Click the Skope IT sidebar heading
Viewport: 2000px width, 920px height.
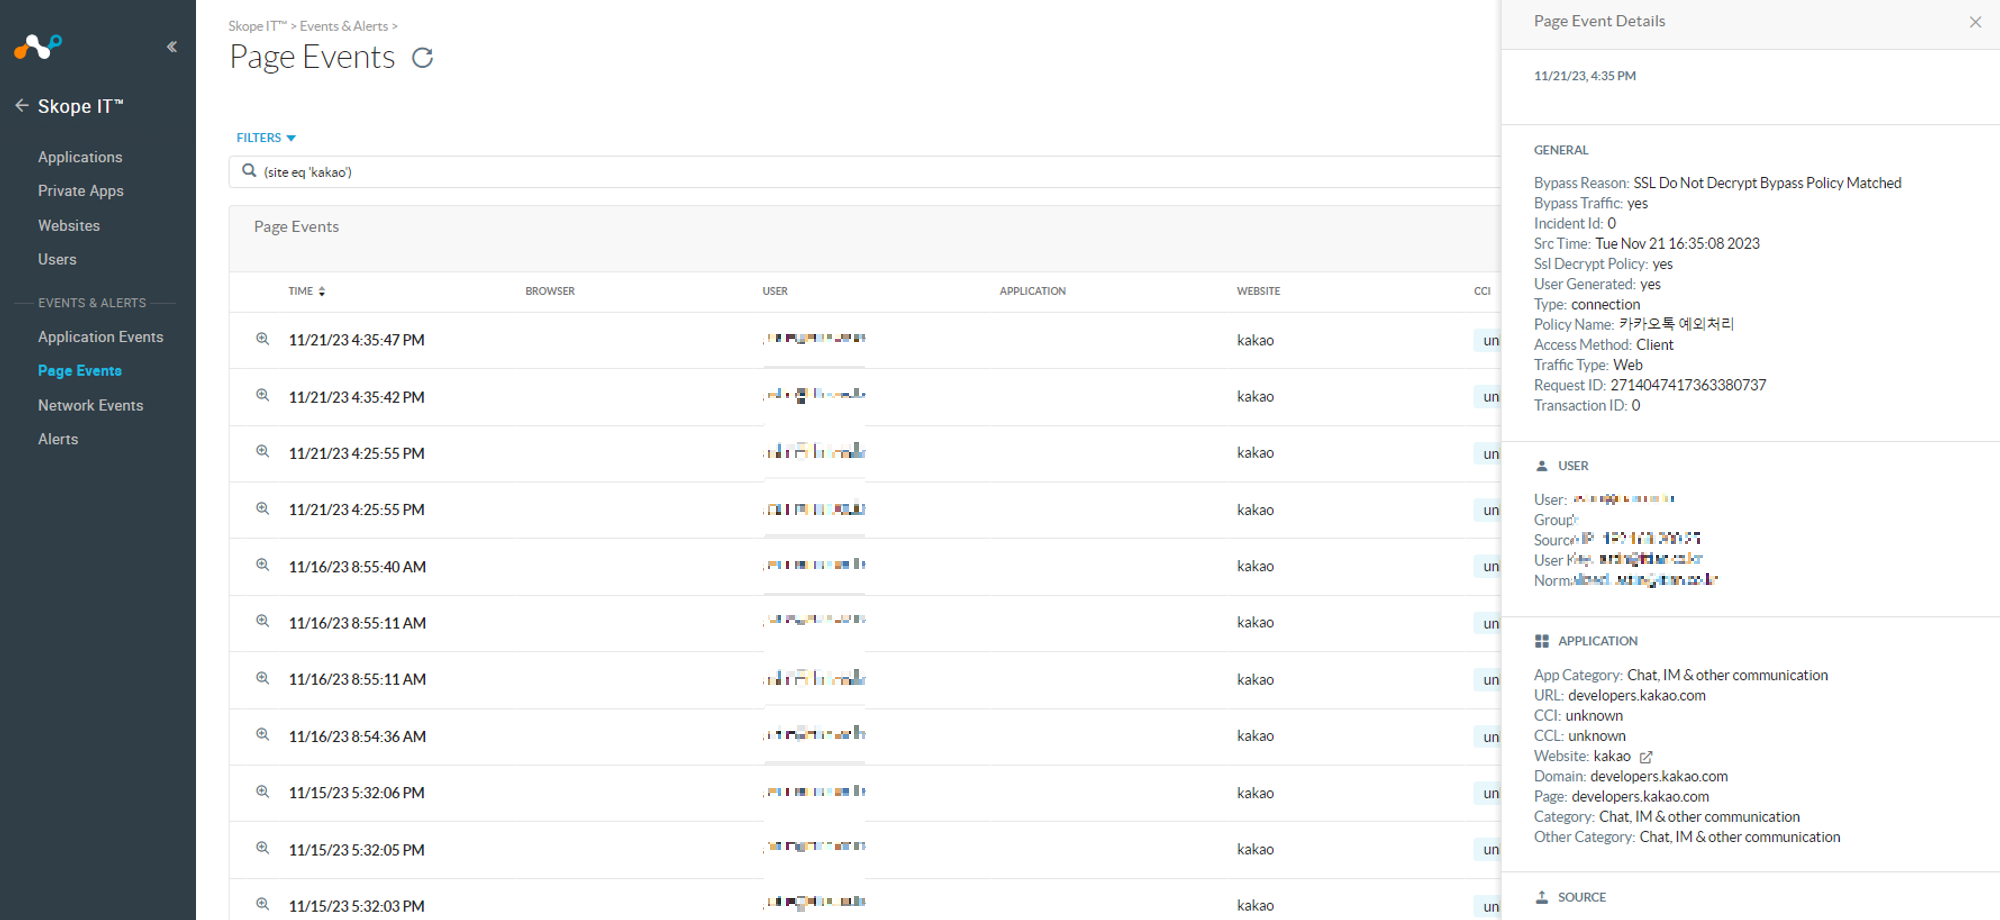[x=80, y=106]
